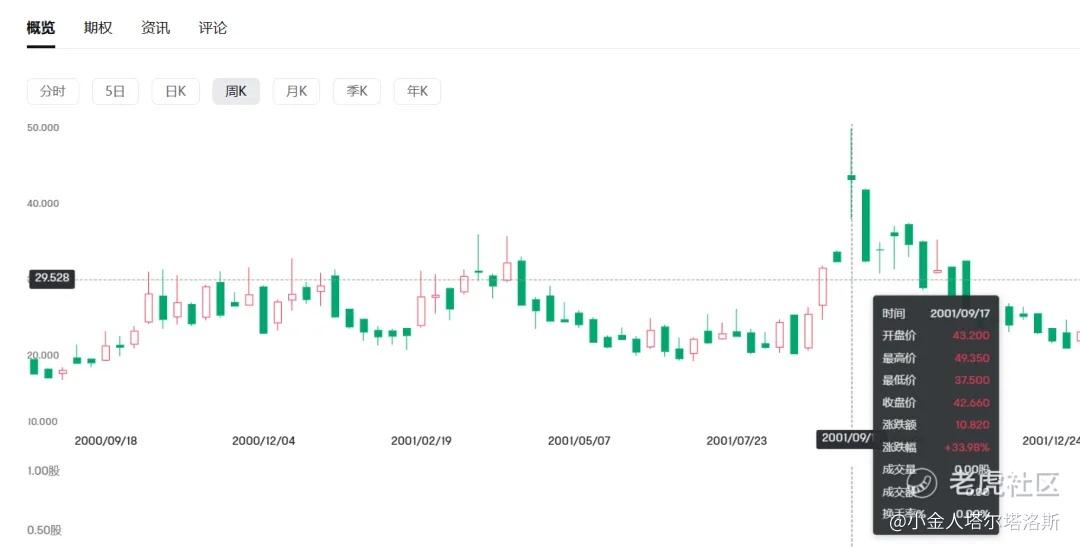
Task: Click the 2001/07/23 date label
Action: pos(737,441)
